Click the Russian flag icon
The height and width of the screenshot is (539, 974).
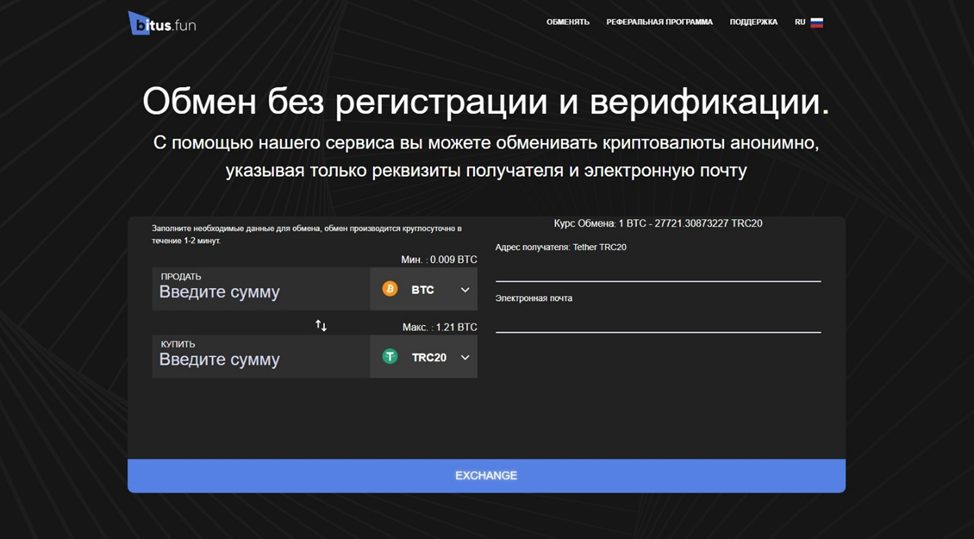tap(817, 22)
